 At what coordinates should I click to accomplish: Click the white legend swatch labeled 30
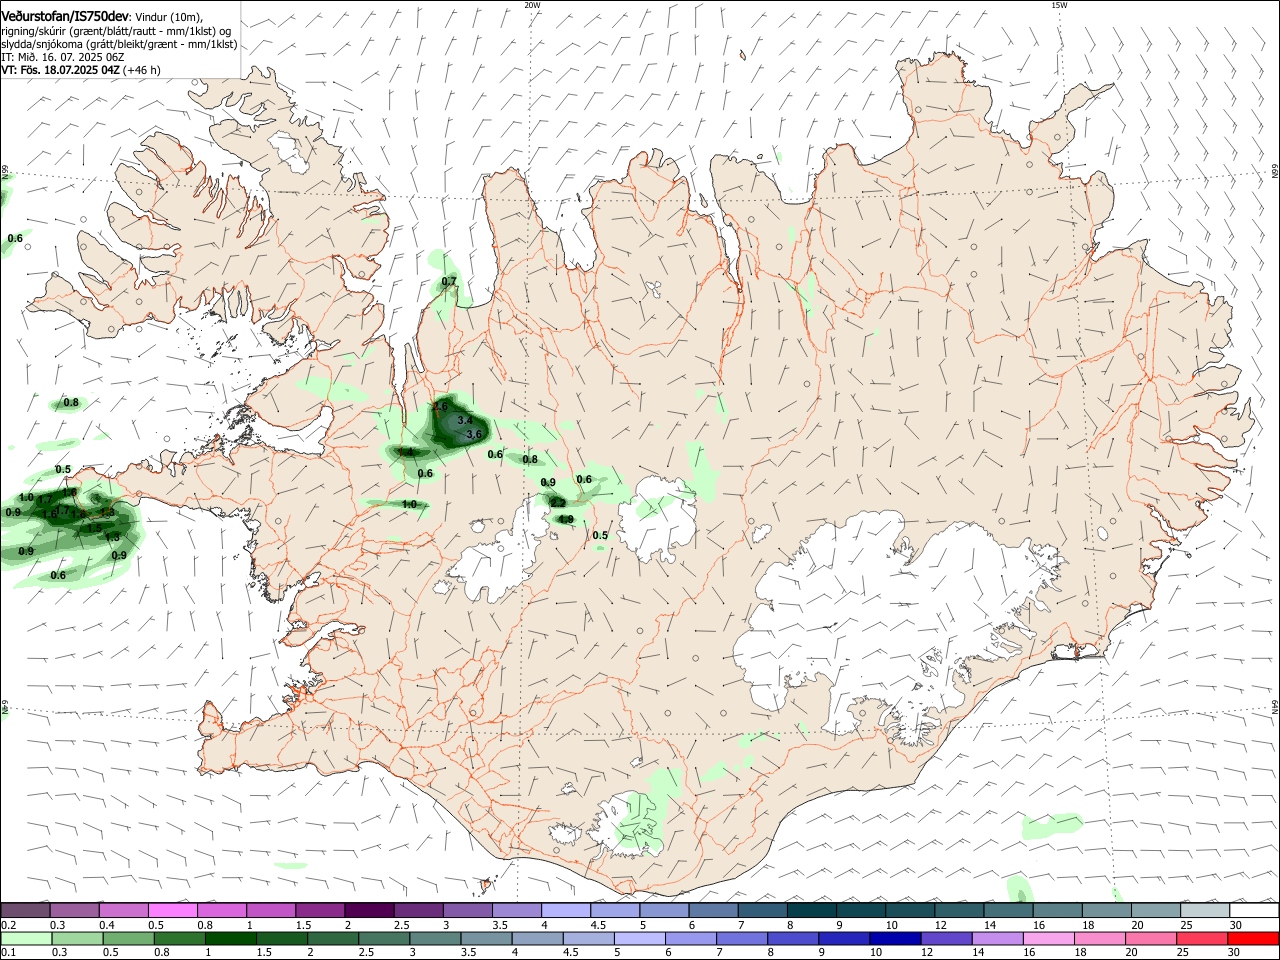1255,910
